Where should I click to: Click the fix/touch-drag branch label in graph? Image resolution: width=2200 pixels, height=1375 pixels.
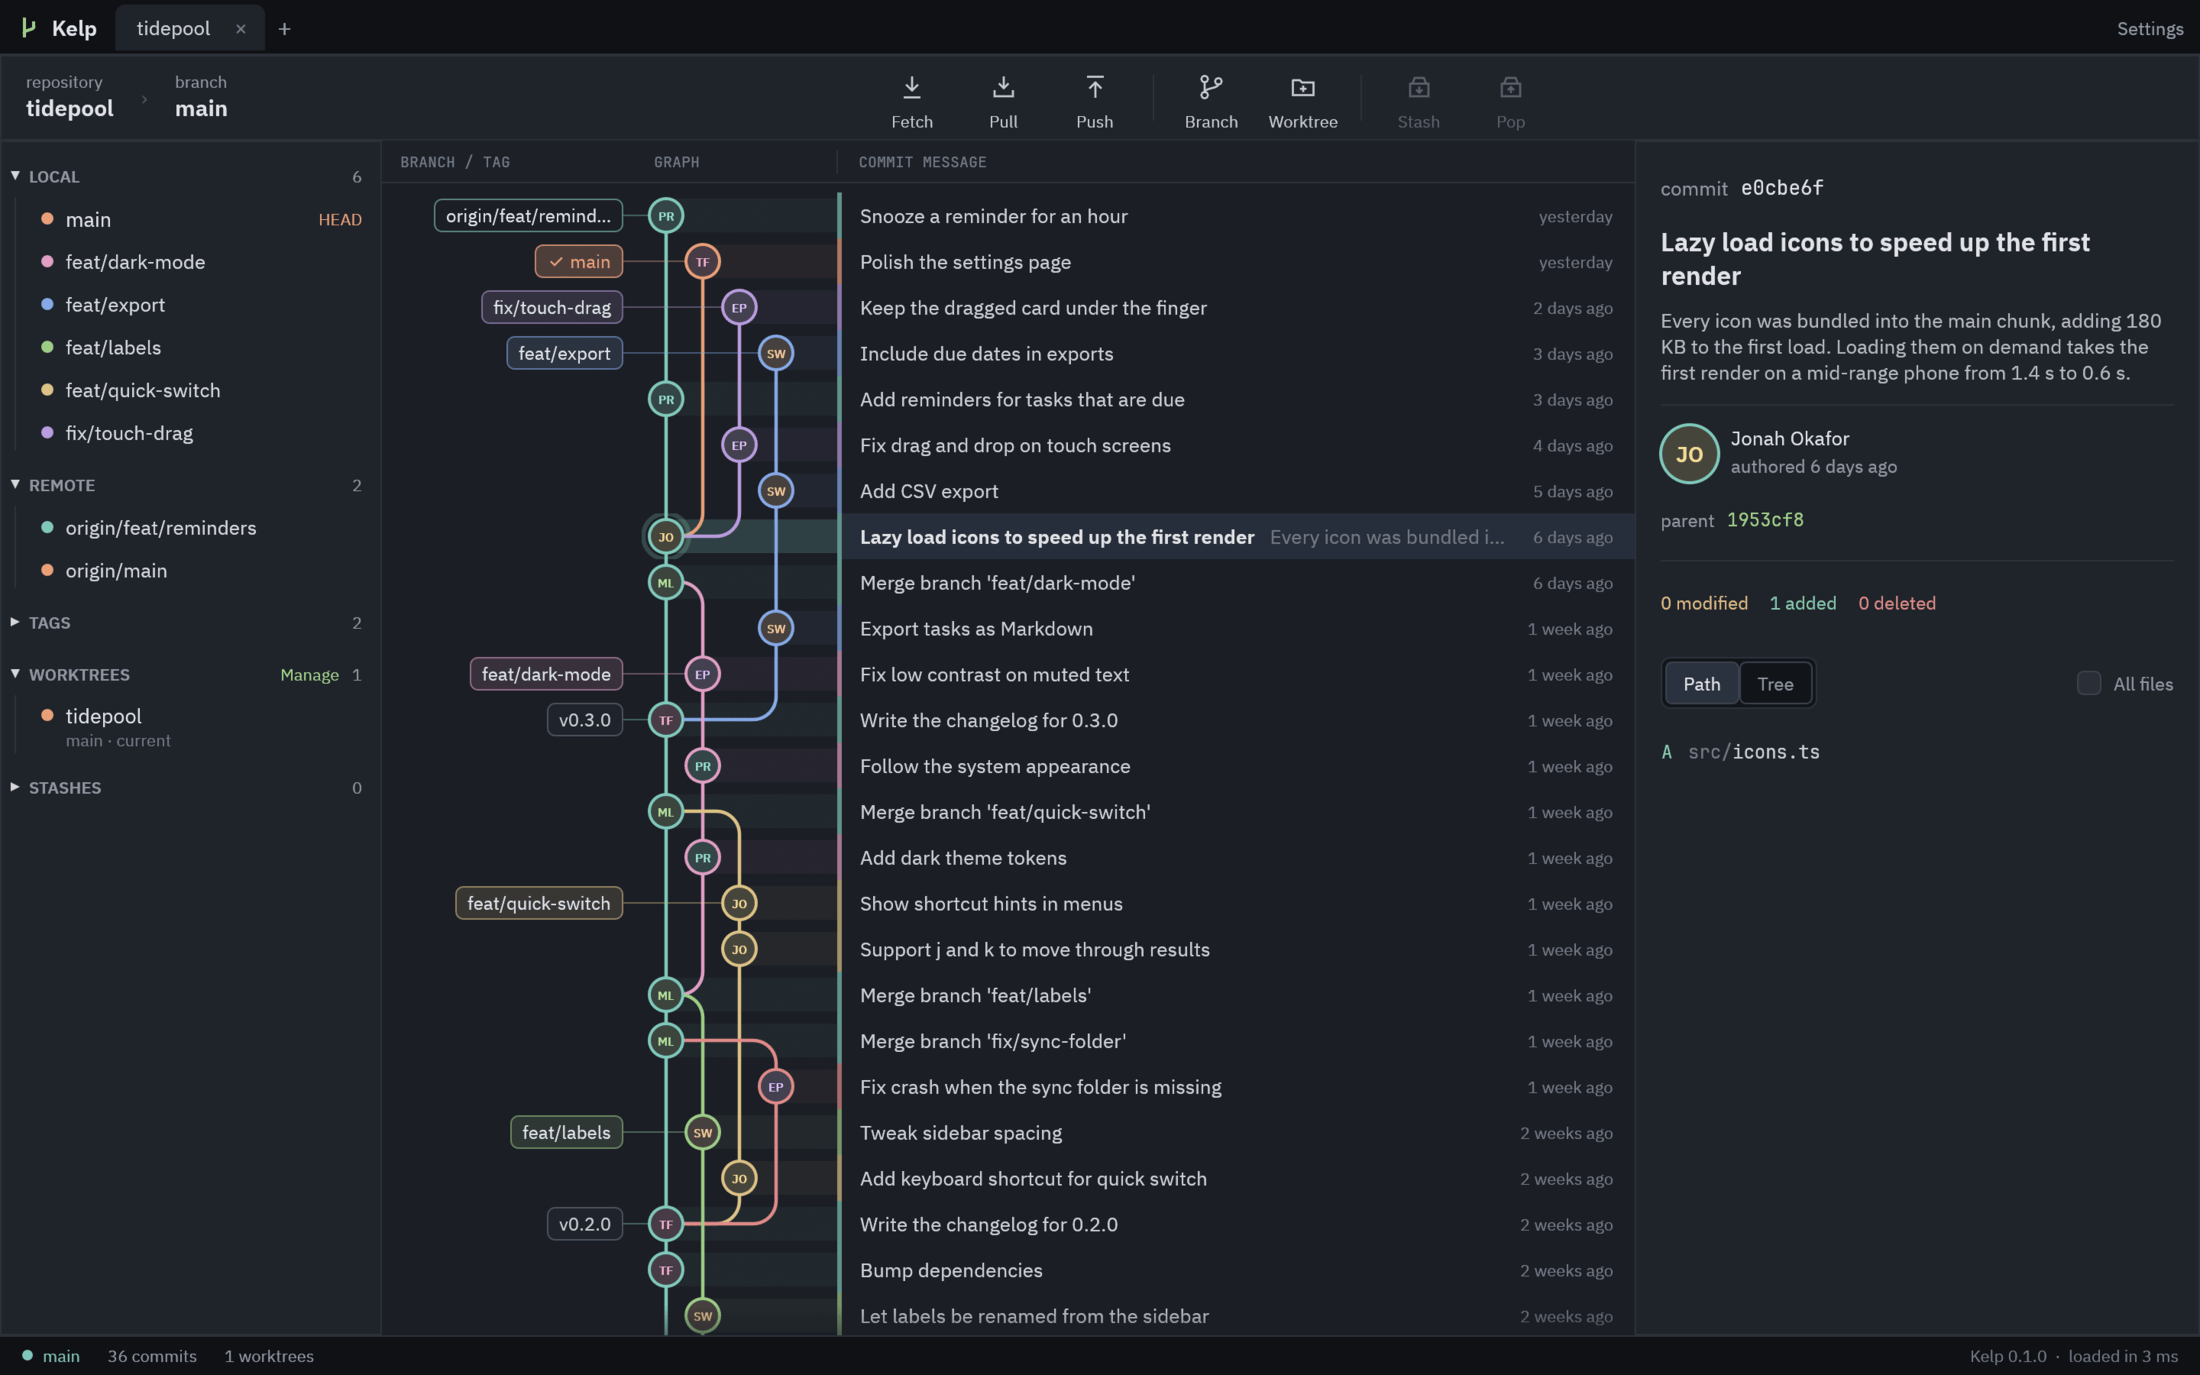point(552,308)
